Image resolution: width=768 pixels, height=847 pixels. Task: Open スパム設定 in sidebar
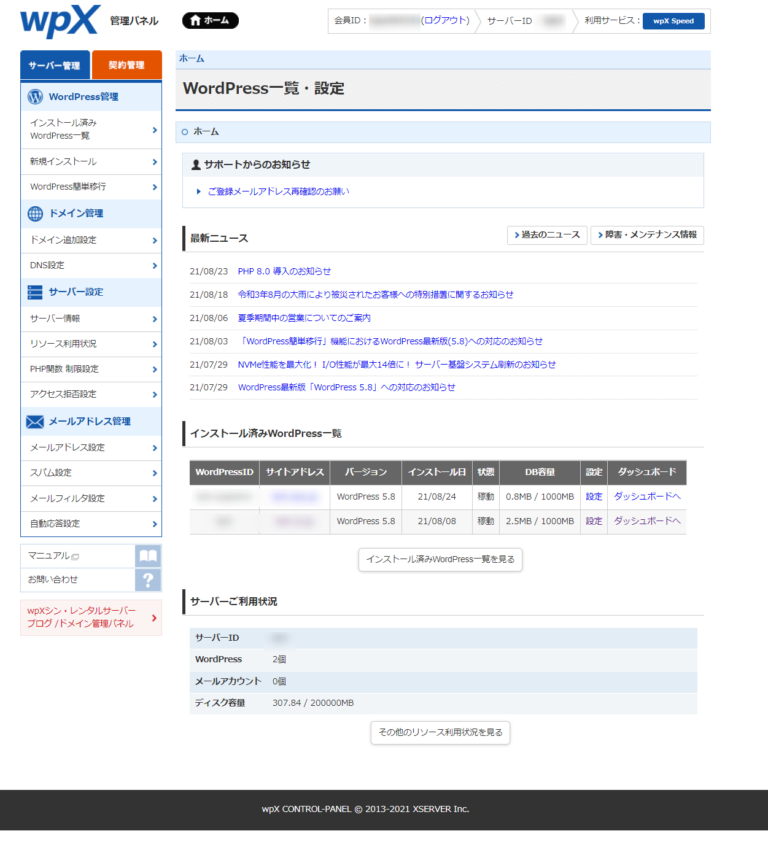(x=91, y=473)
